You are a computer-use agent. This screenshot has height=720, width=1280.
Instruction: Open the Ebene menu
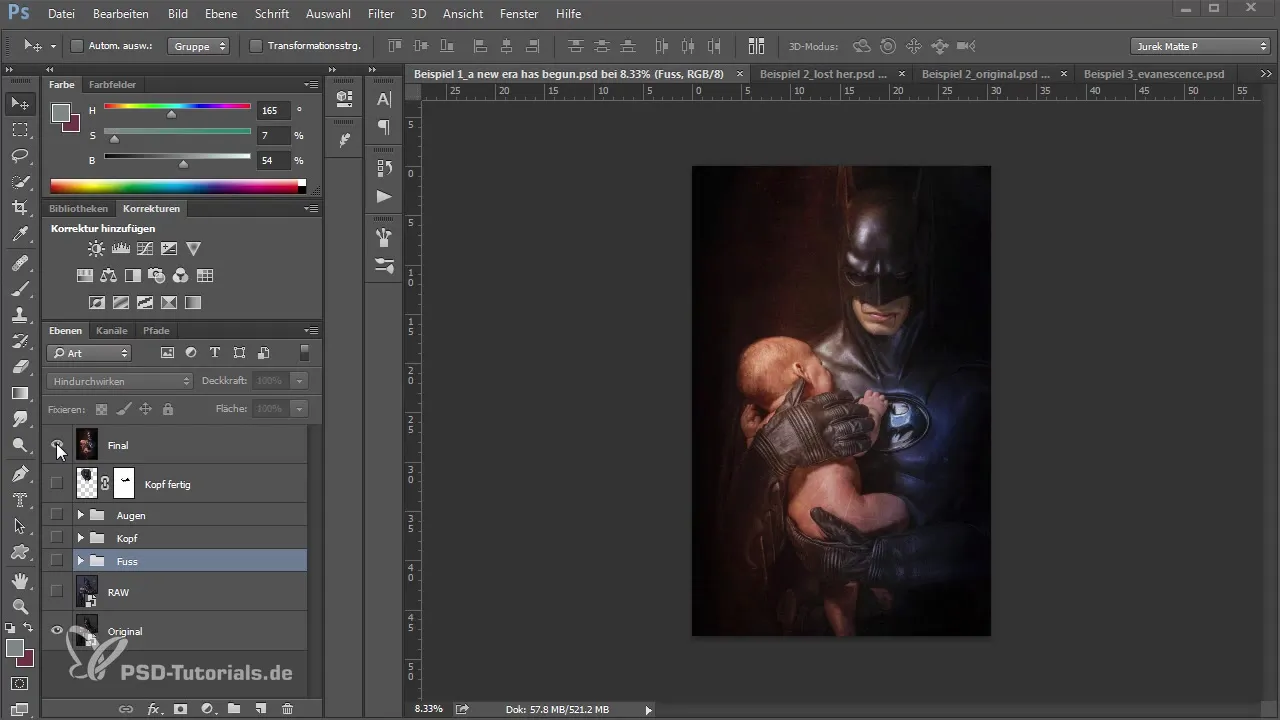pos(221,14)
